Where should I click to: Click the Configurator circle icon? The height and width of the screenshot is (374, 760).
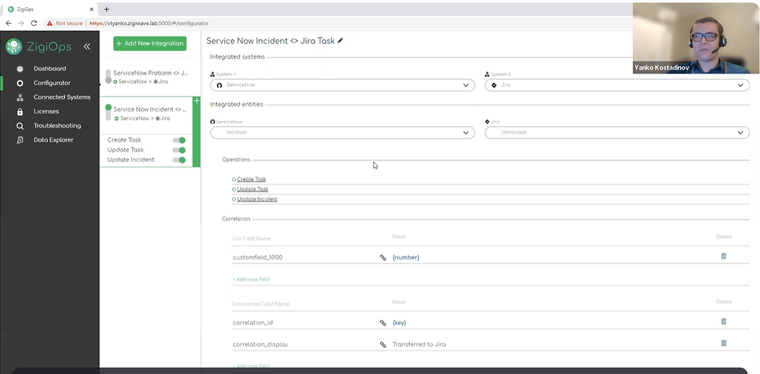pyautogui.click(x=20, y=83)
